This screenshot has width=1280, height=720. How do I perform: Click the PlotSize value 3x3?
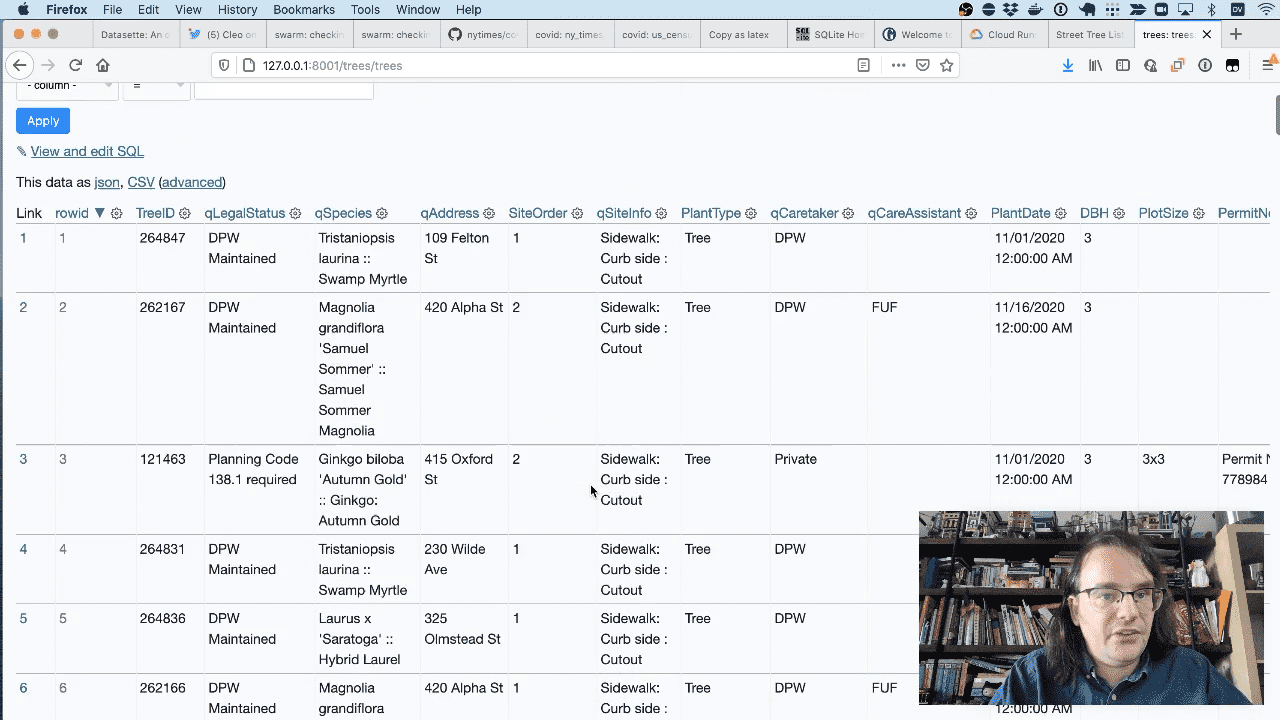[1153, 460]
